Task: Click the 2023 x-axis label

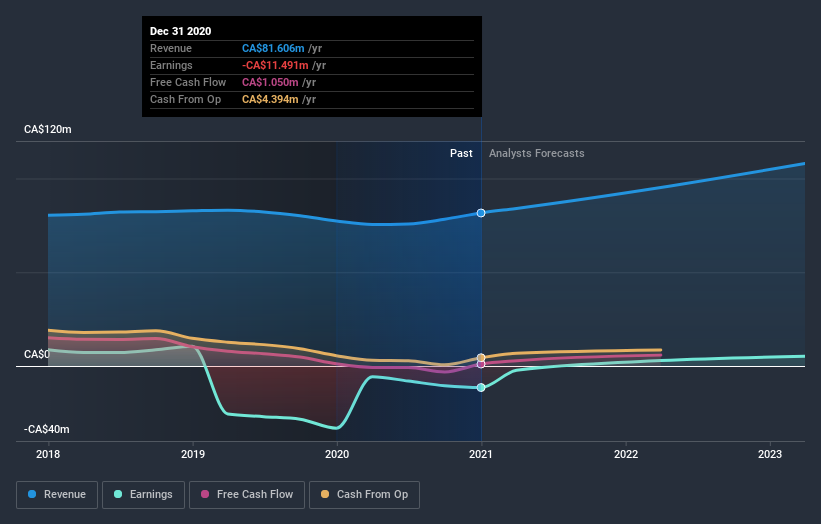Action: pyautogui.click(x=770, y=454)
